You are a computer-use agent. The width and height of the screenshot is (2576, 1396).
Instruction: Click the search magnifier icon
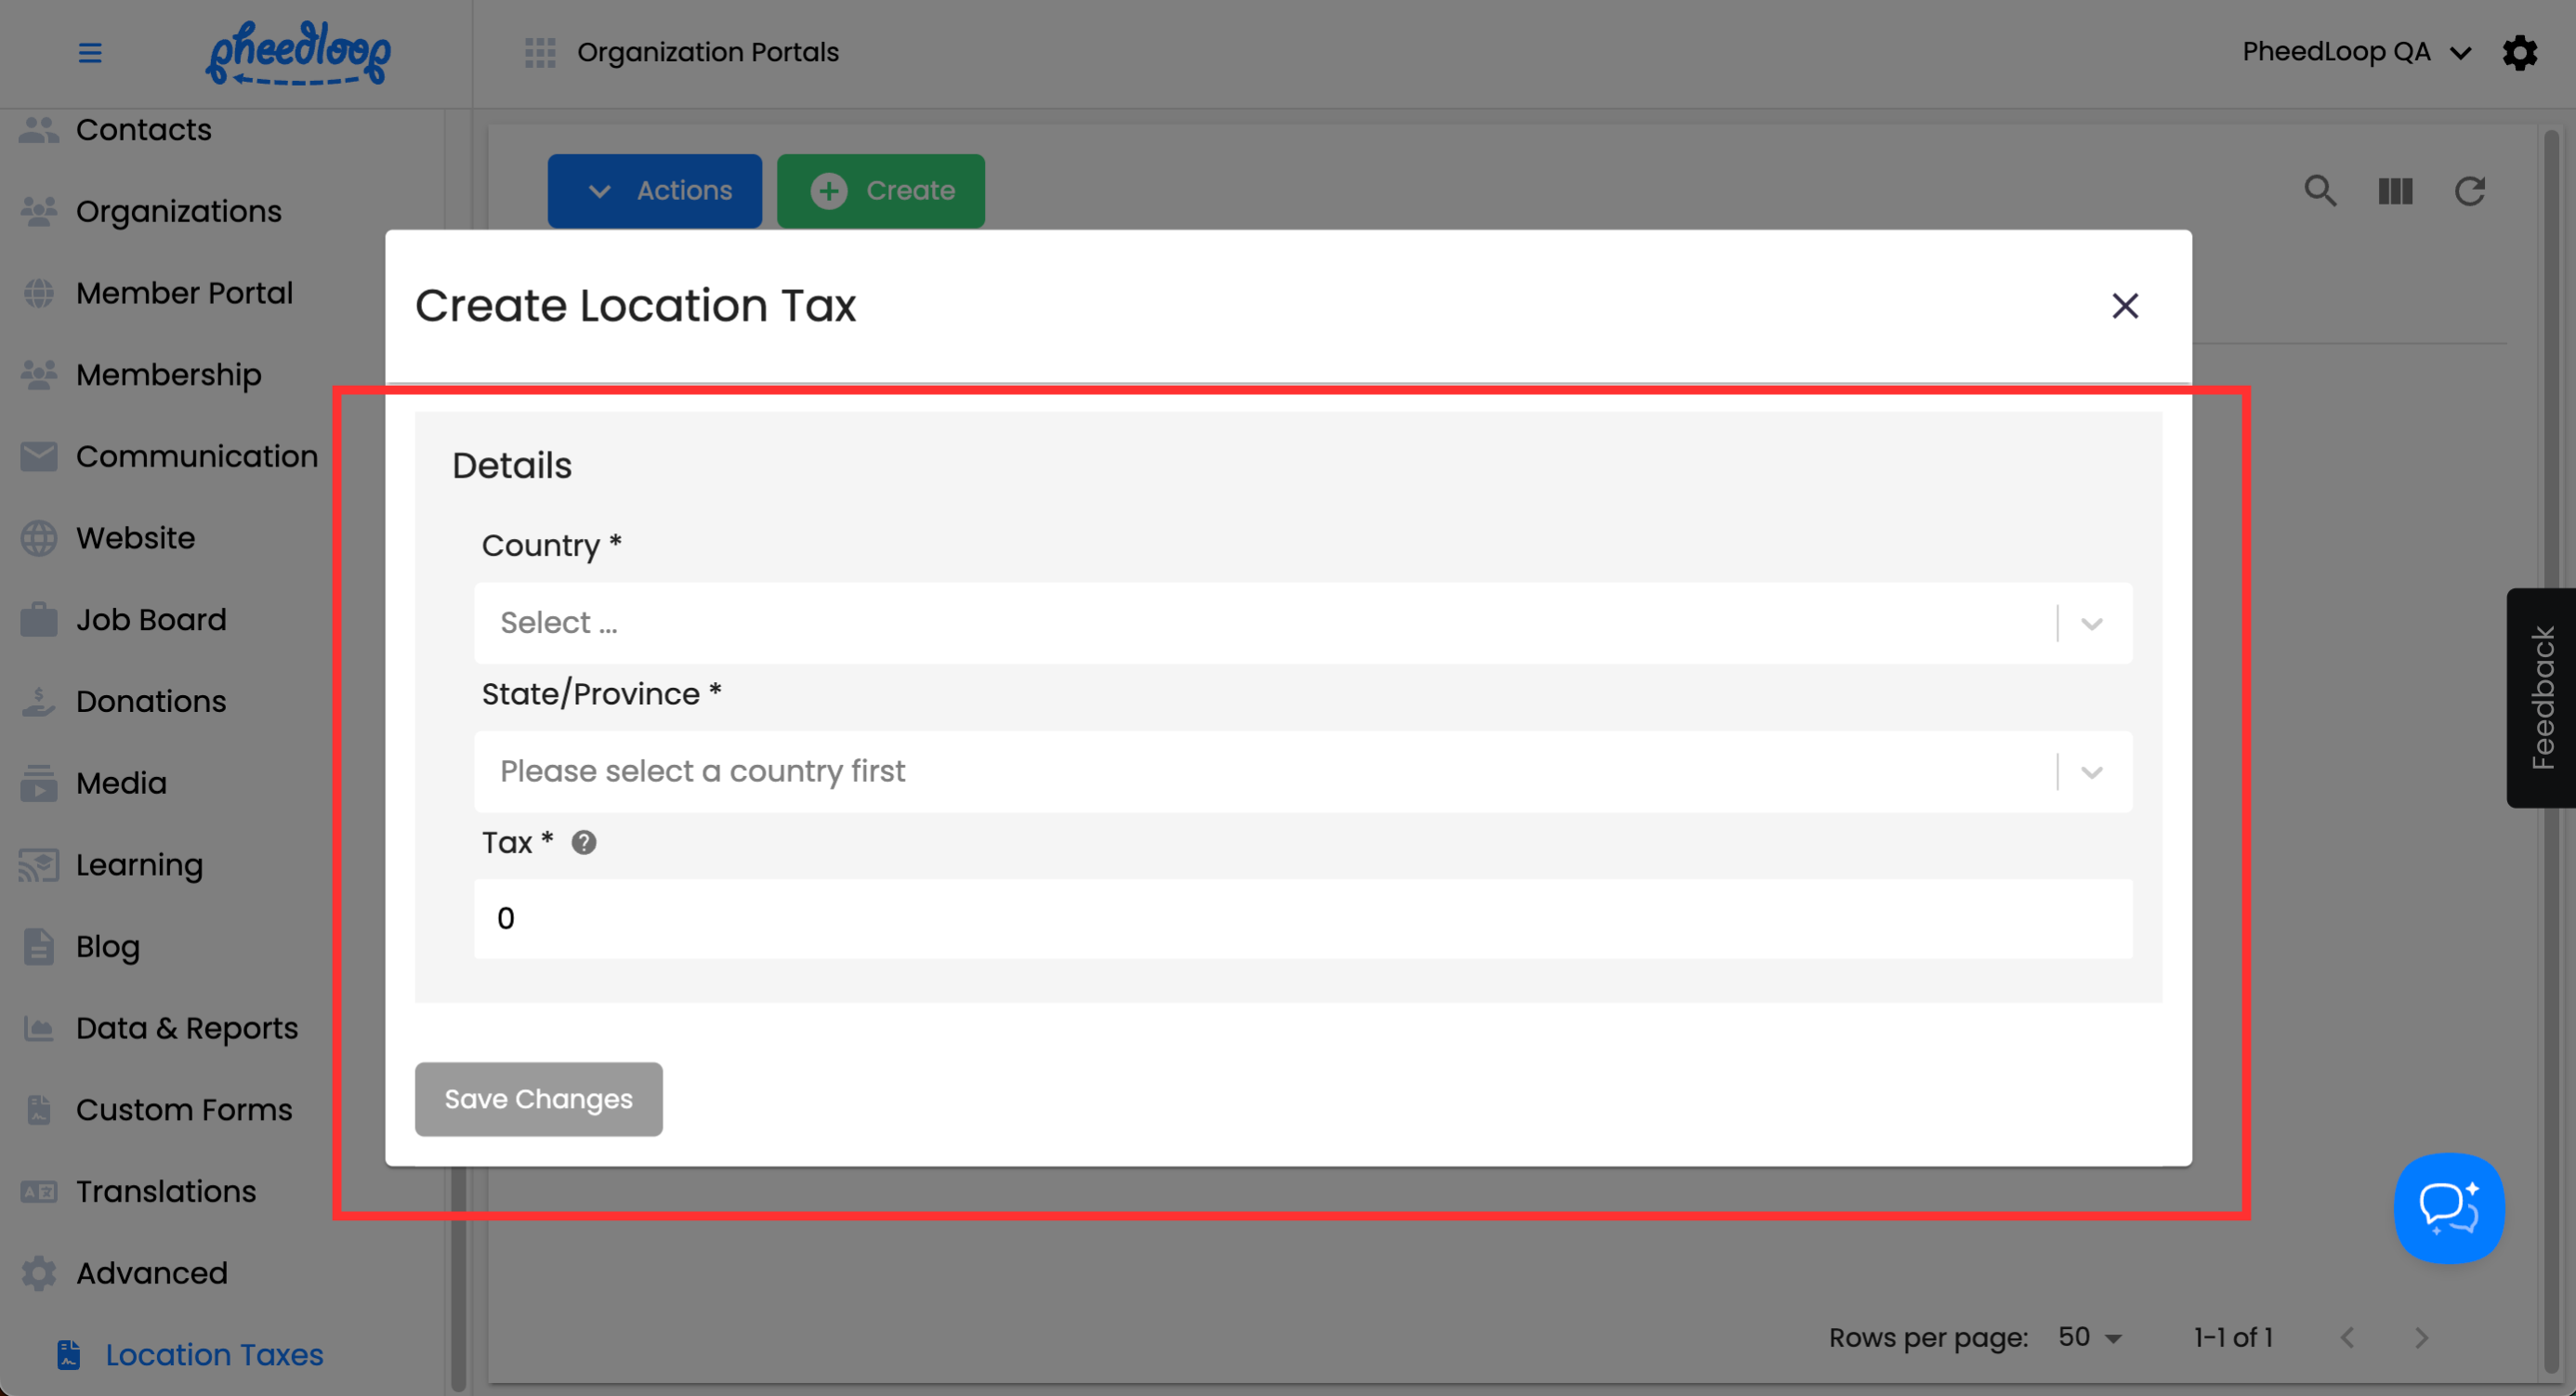(x=2320, y=190)
